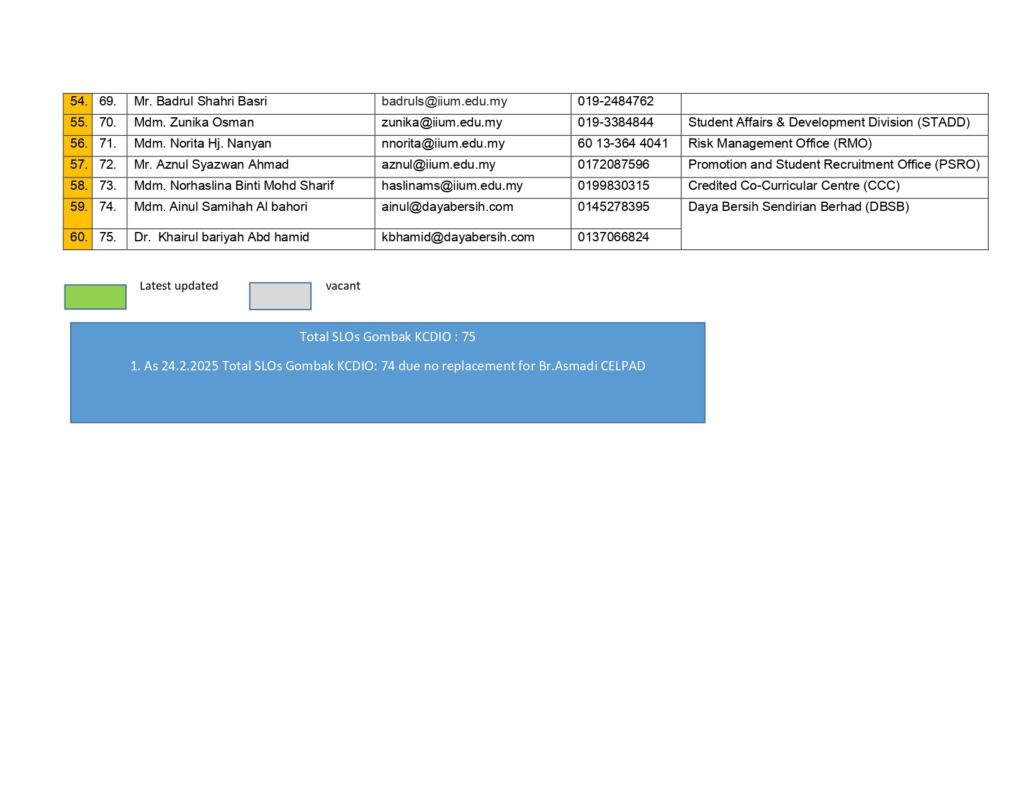Image resolution: width=1024 pixels, height=791 pixels.
Task: Select name cell Mdm. Norita Hj. Nanyan
Action: pyautogui.click(x=251, y=146)
